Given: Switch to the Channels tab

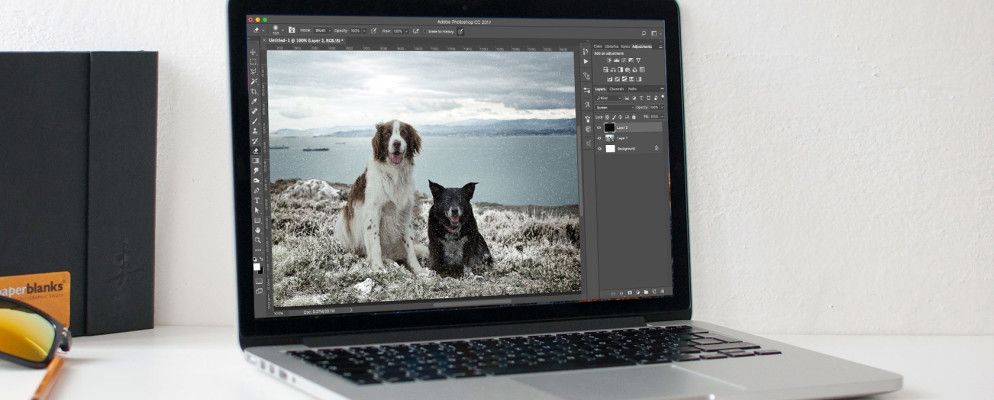Looking at the screenshot, I should (x=617, y=89).
